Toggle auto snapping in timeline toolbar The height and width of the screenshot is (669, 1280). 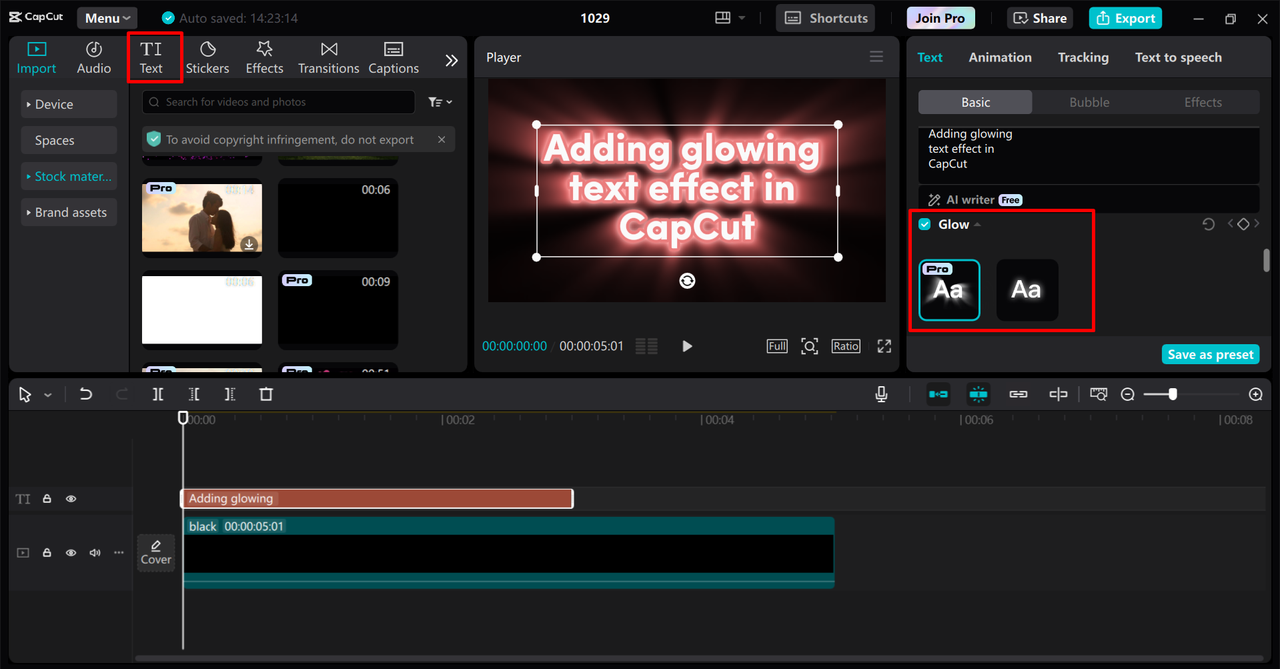point(979,395)
